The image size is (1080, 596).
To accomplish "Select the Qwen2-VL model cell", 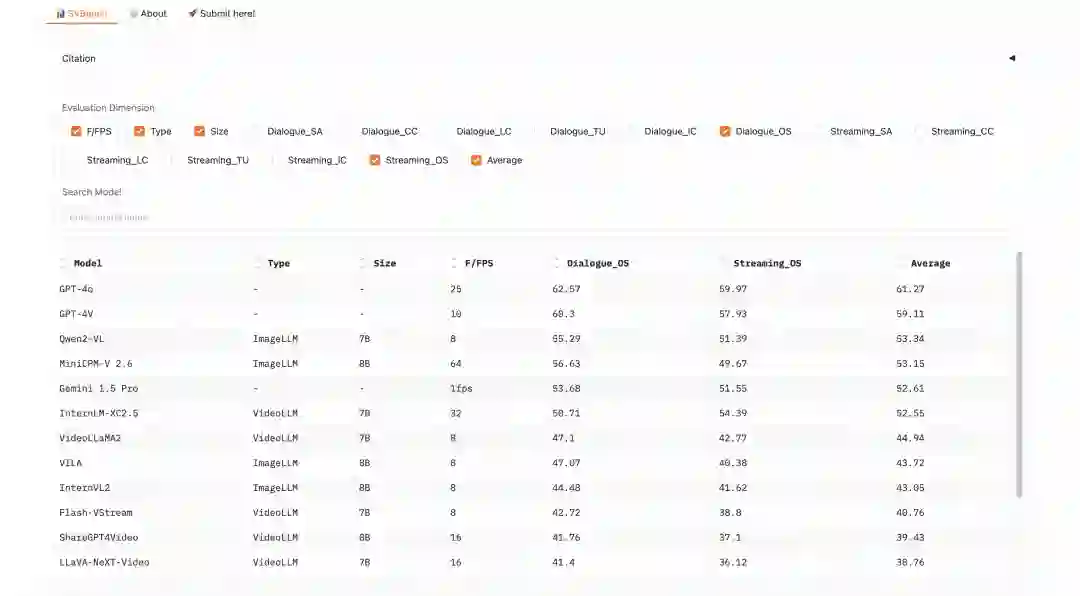I will [x=81, y=338].
